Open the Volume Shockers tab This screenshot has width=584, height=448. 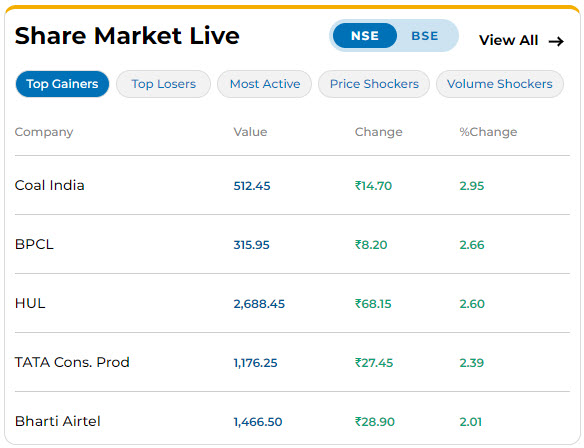point(500,84)
